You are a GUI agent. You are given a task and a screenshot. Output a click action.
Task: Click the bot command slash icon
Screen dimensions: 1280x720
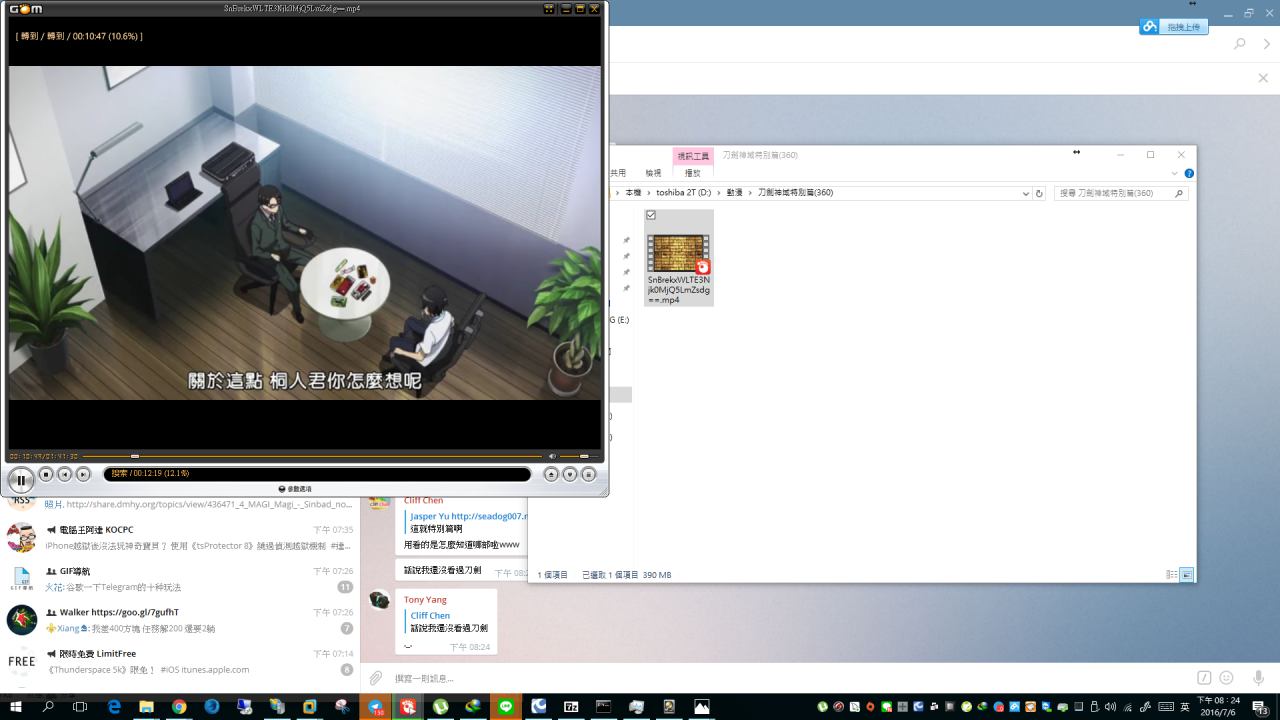coord(1204,677)
